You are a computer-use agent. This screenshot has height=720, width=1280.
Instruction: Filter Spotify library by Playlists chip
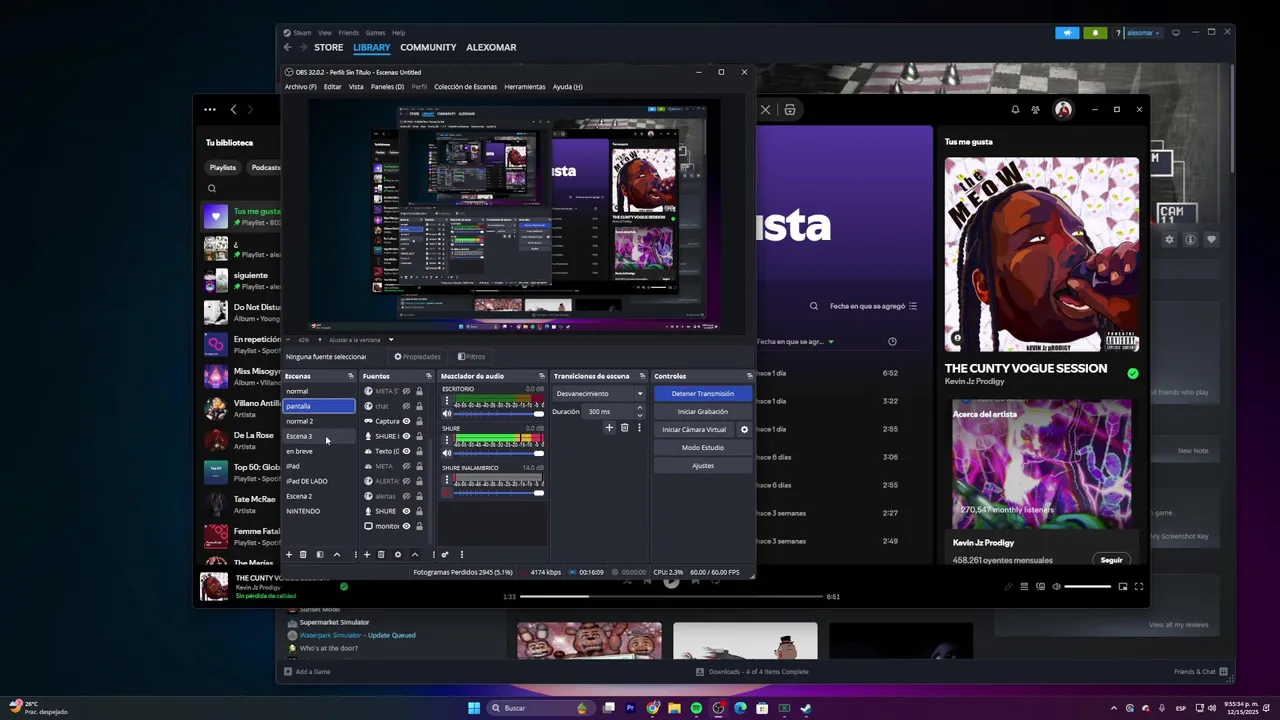[223, 167]
